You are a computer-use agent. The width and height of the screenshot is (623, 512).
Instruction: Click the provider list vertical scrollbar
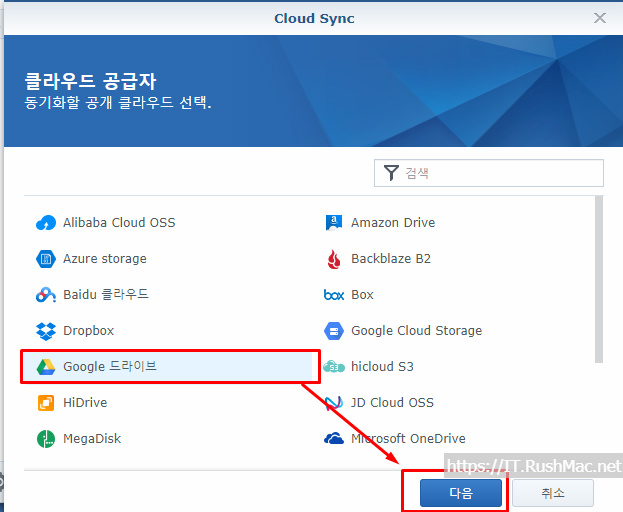tap(599, 279)
